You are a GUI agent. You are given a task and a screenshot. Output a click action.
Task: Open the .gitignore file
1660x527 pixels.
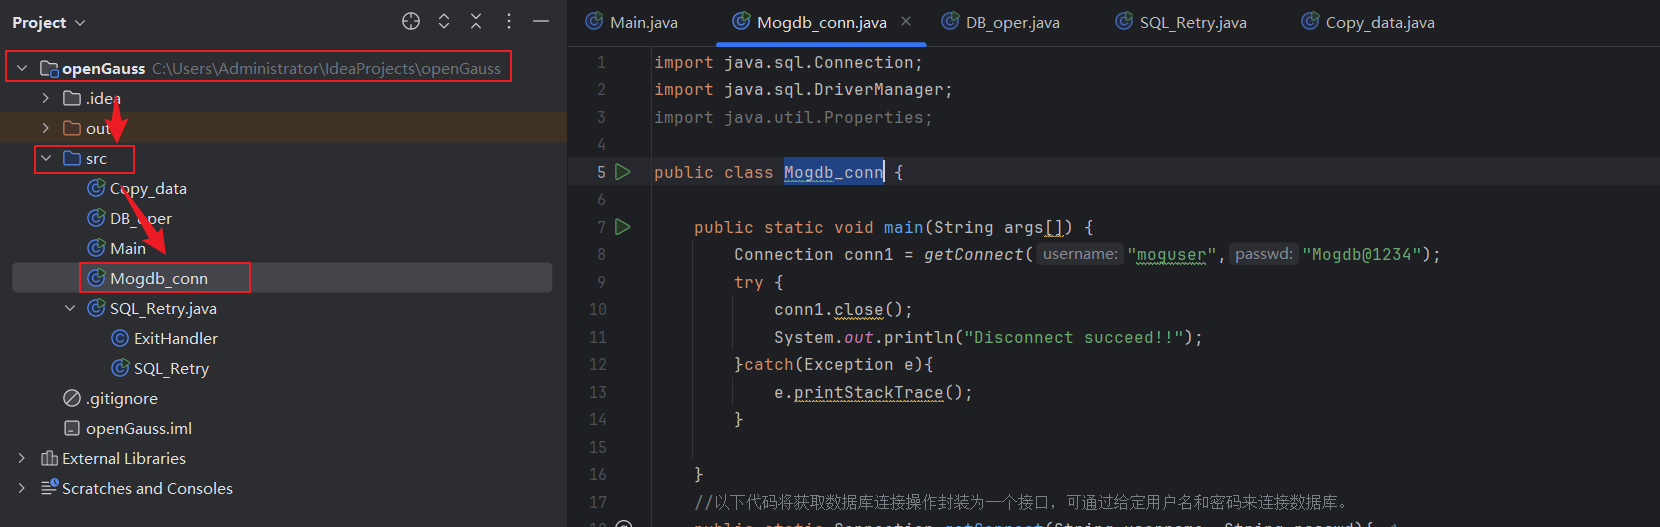(122, 398)
